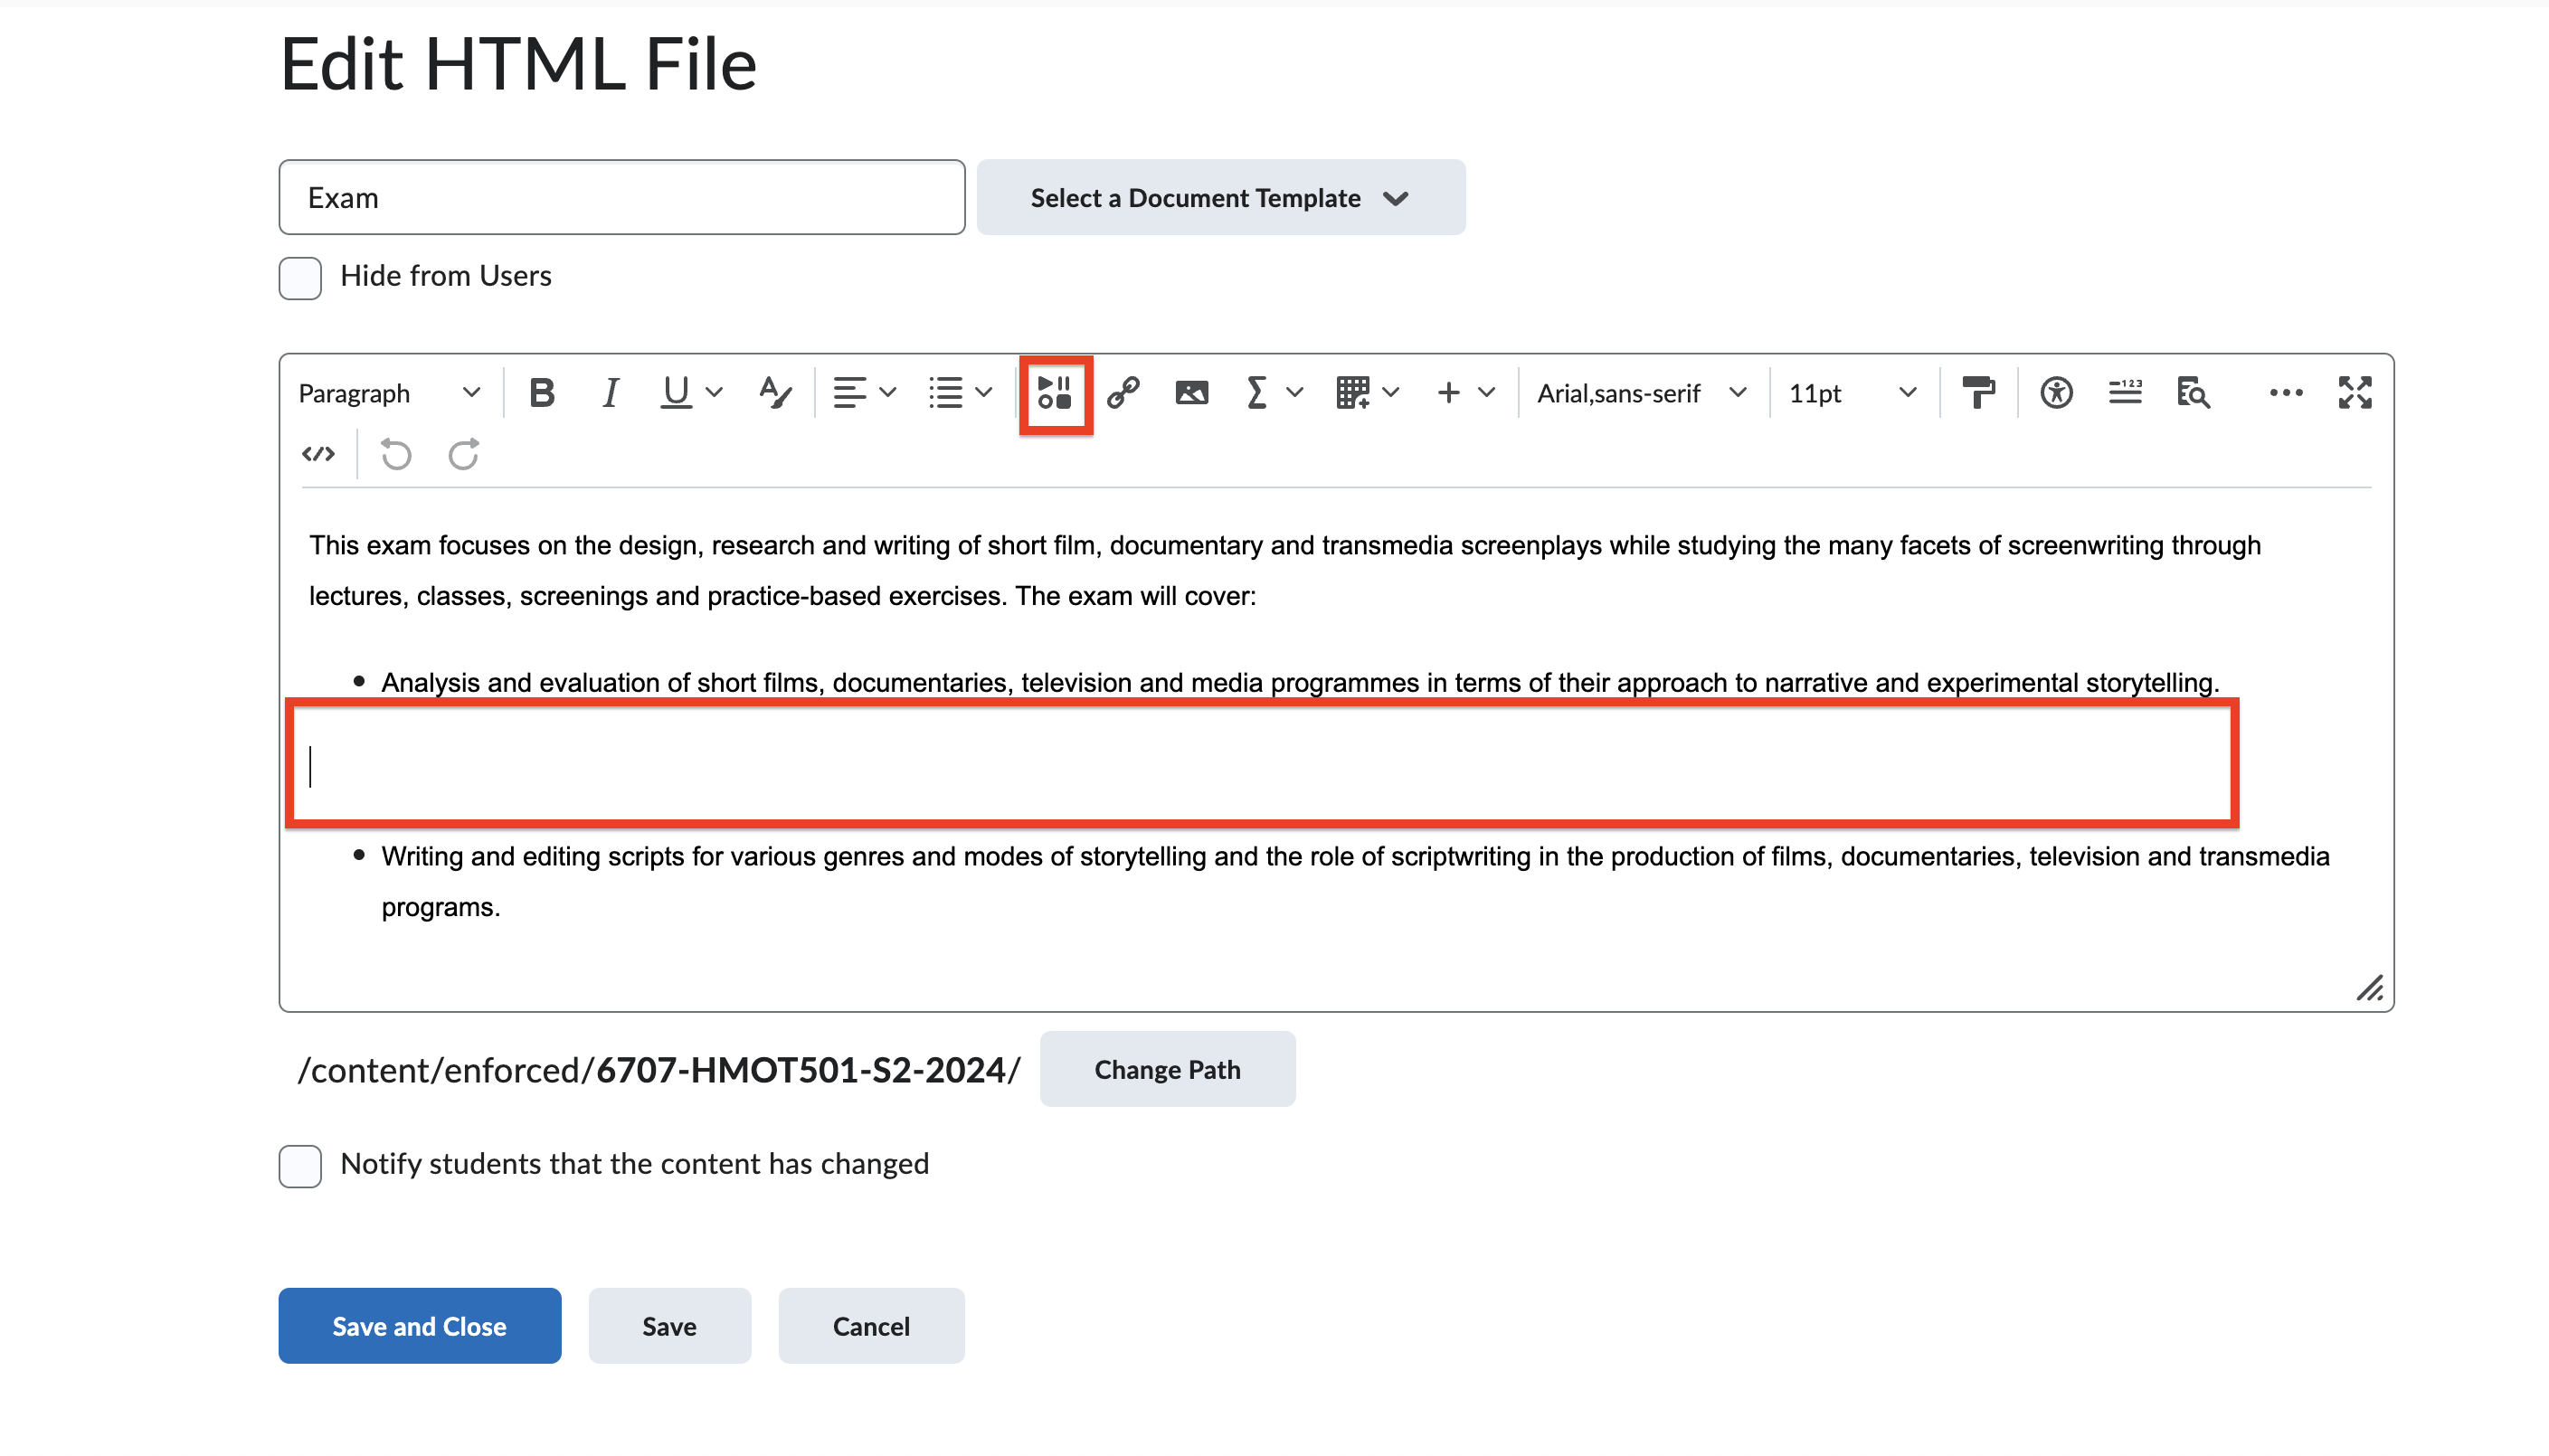Insert an image into the document
Screen dimensions: 2549x1456
1191,392
